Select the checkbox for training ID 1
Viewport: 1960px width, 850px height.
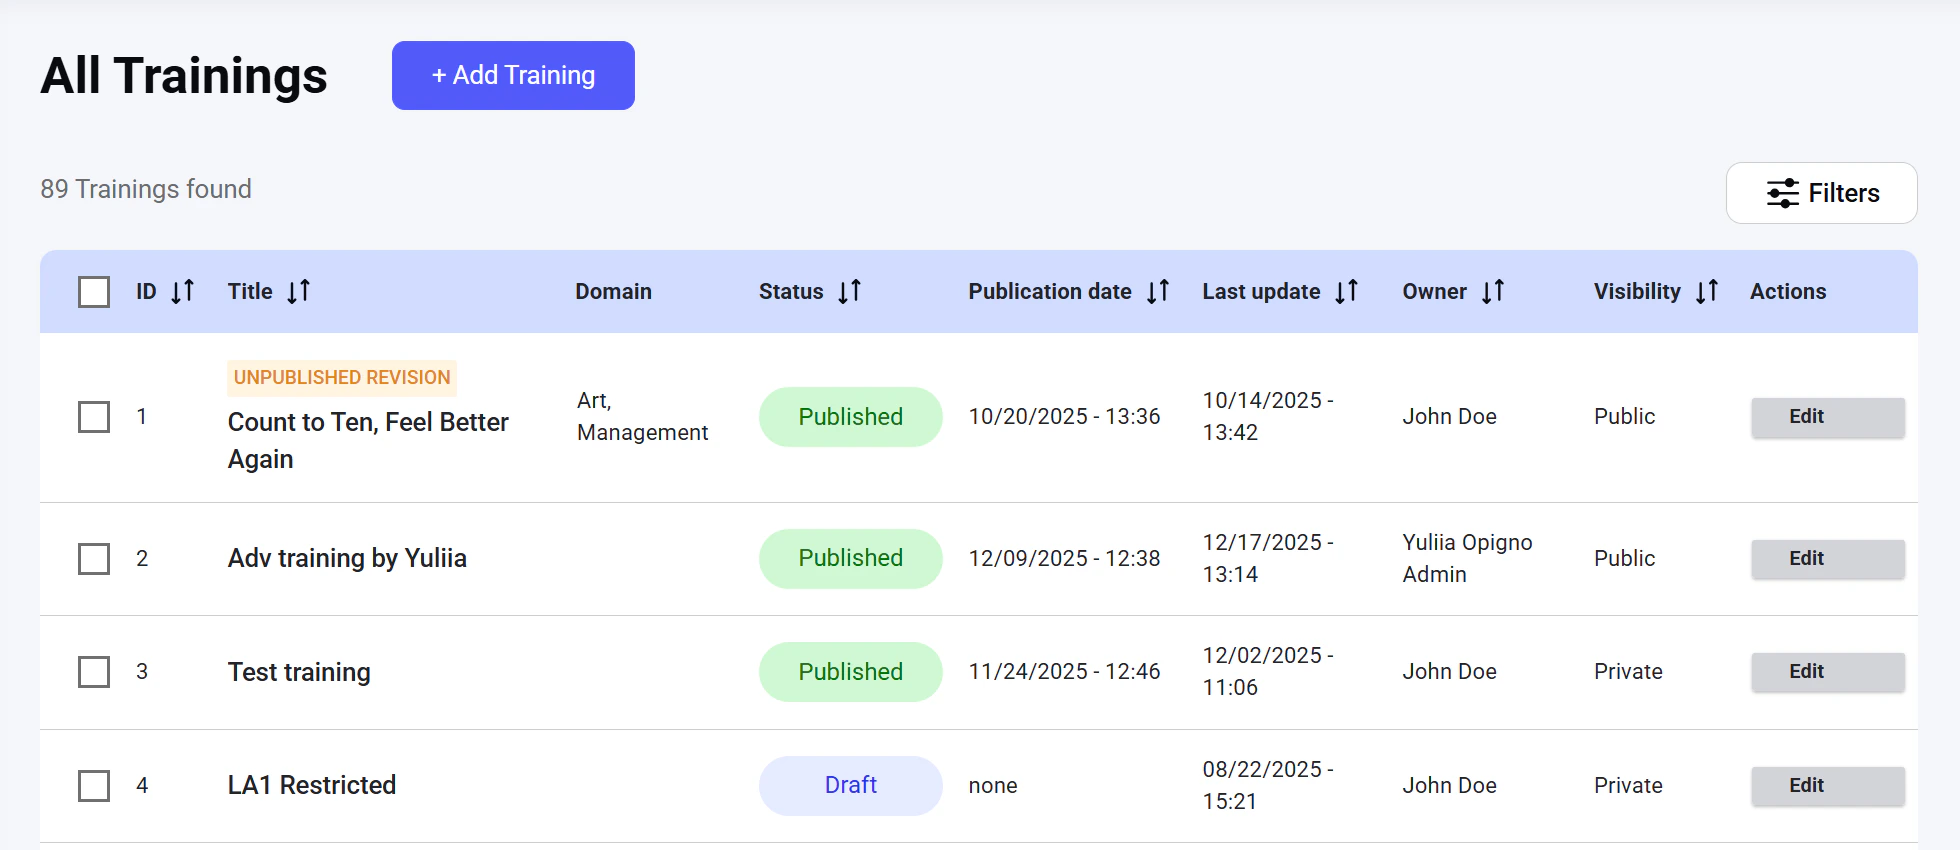[x=94, y=417]
